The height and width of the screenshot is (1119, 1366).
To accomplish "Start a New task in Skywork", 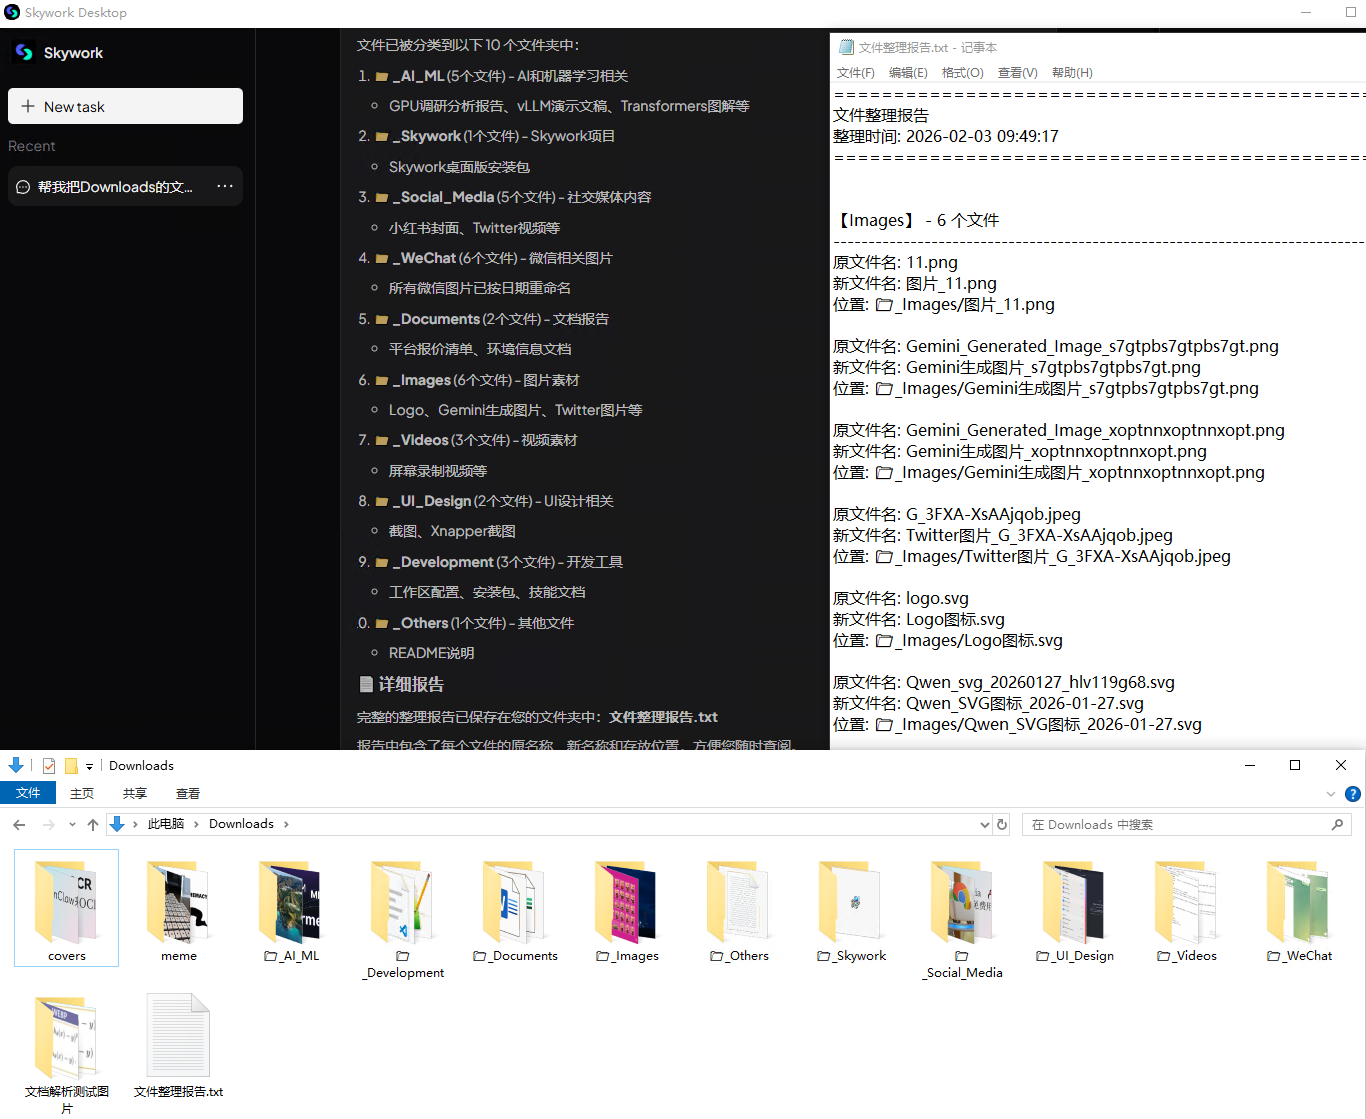I will pos(125,106).
